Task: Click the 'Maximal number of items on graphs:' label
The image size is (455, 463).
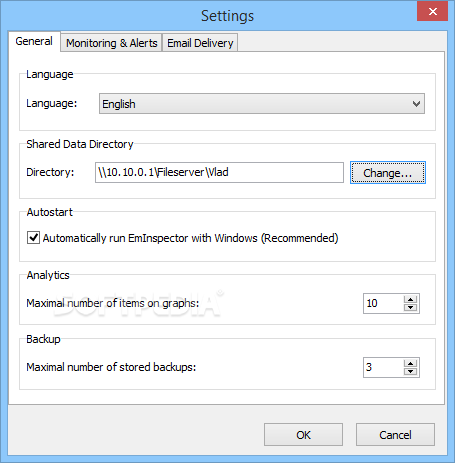Action: click(113, 303)
